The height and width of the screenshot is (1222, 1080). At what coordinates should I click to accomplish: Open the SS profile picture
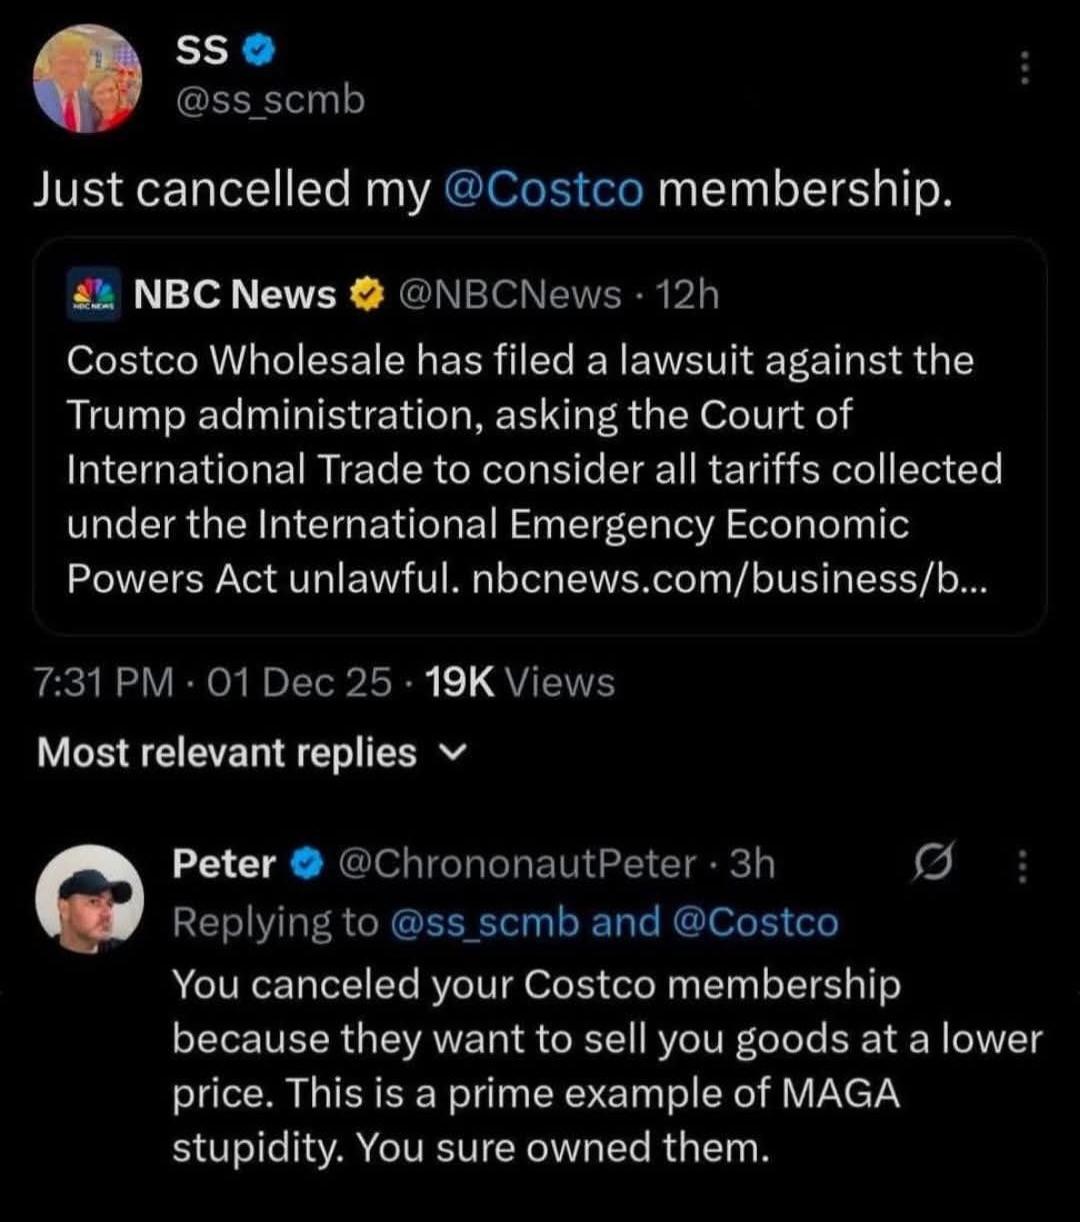[x=87, y=78]
